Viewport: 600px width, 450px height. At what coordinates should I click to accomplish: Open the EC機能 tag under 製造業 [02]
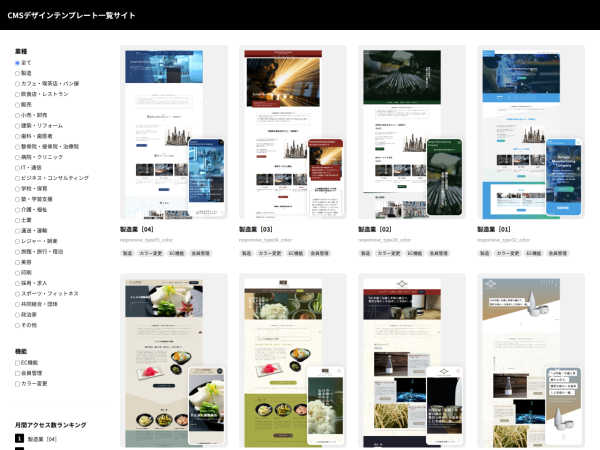click(x=415, y=253)
